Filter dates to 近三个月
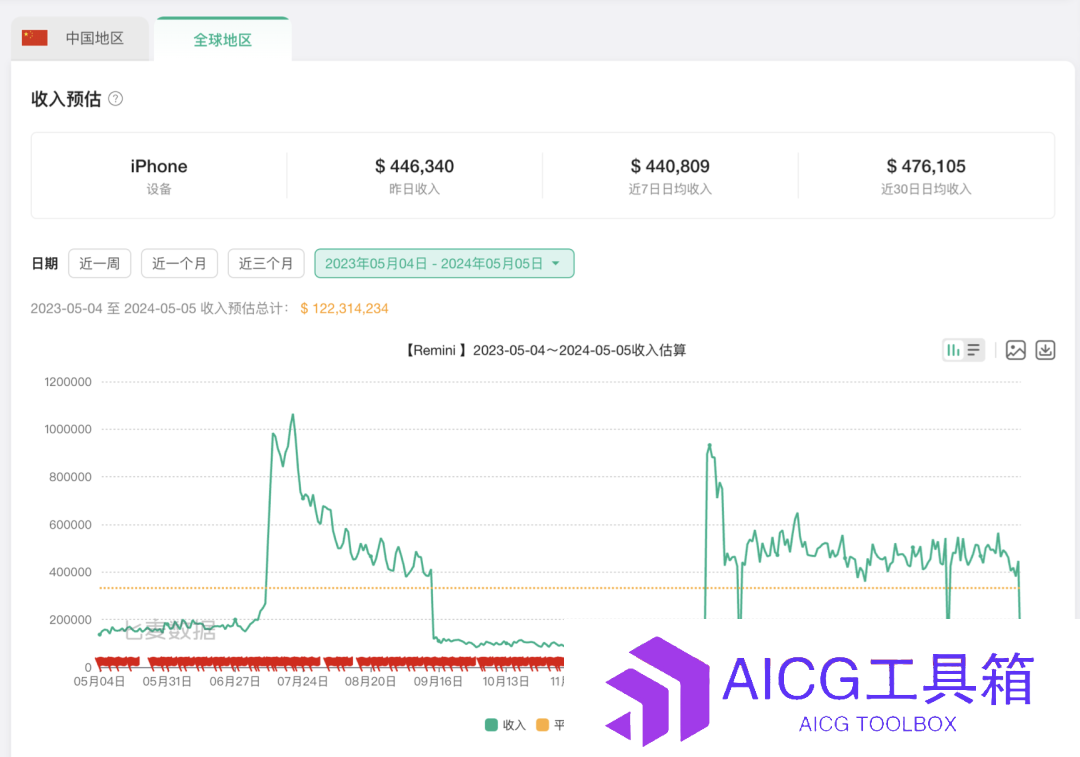 tap(266, 263)
